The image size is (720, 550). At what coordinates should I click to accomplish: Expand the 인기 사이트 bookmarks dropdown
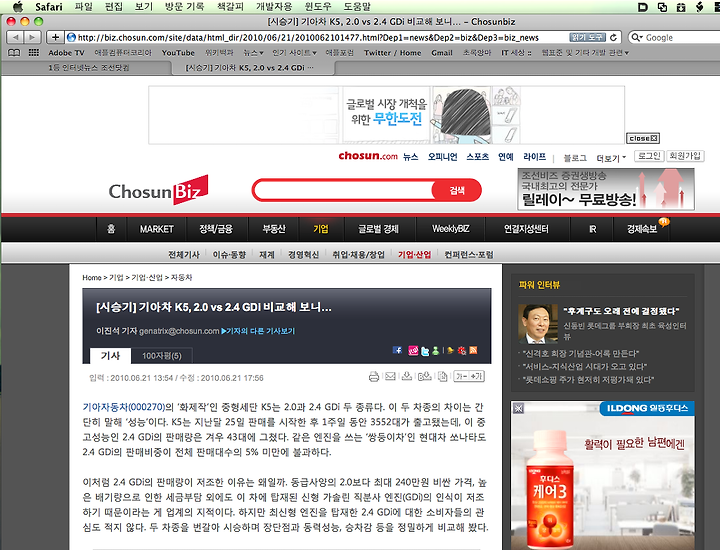click(294, 53)
